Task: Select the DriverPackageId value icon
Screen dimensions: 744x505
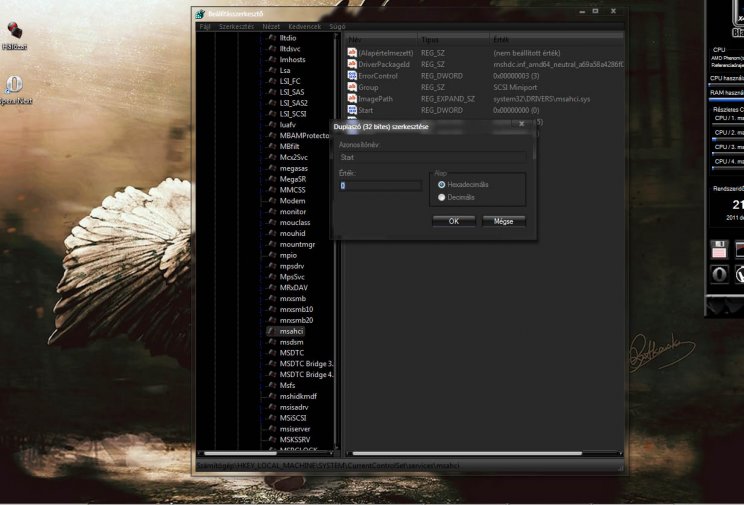Action: 352,64
